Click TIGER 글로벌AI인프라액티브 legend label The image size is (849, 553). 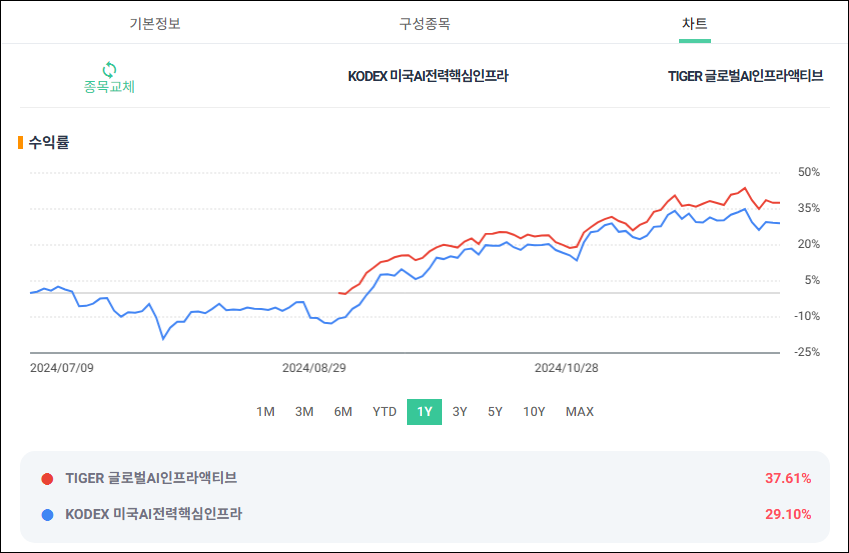pos(151,478)
